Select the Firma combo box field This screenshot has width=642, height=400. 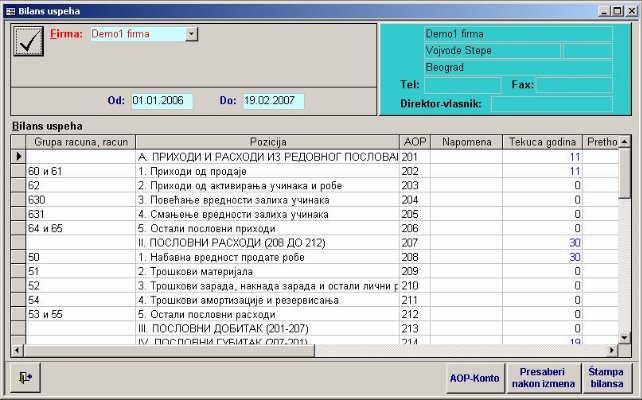(136, 34)
